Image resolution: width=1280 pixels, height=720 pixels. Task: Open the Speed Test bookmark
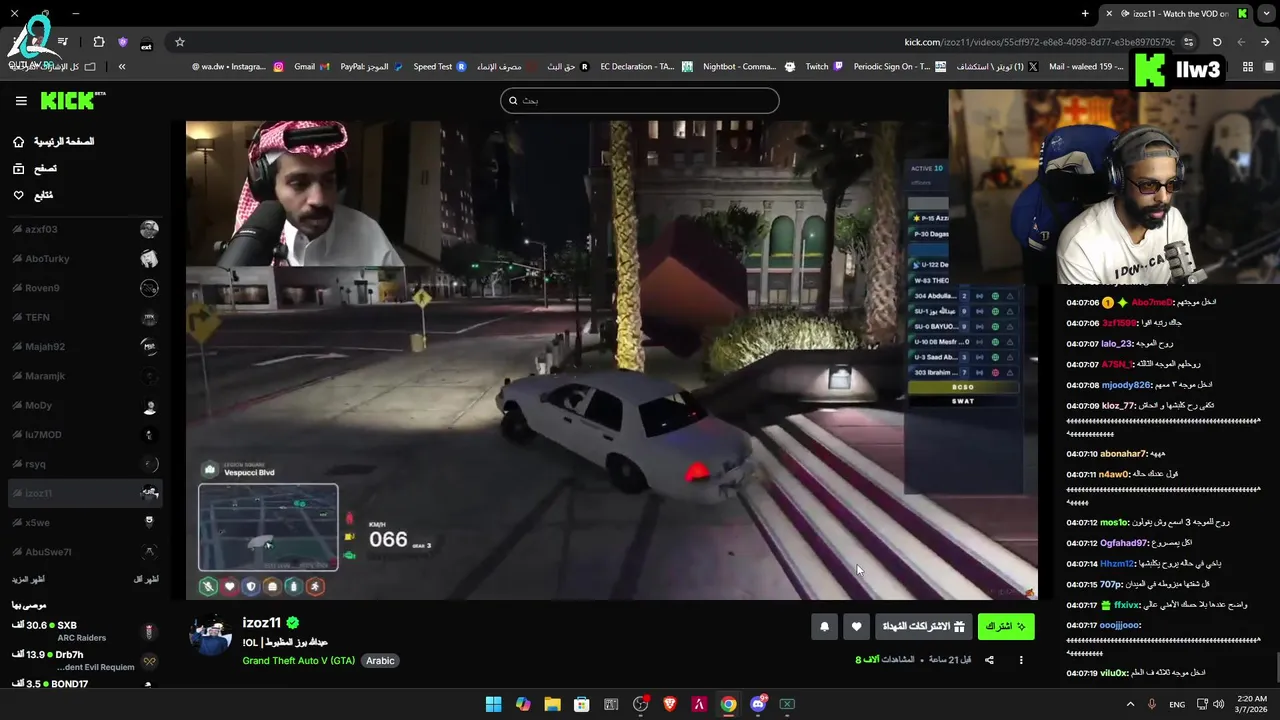click(x=440, y=67)
